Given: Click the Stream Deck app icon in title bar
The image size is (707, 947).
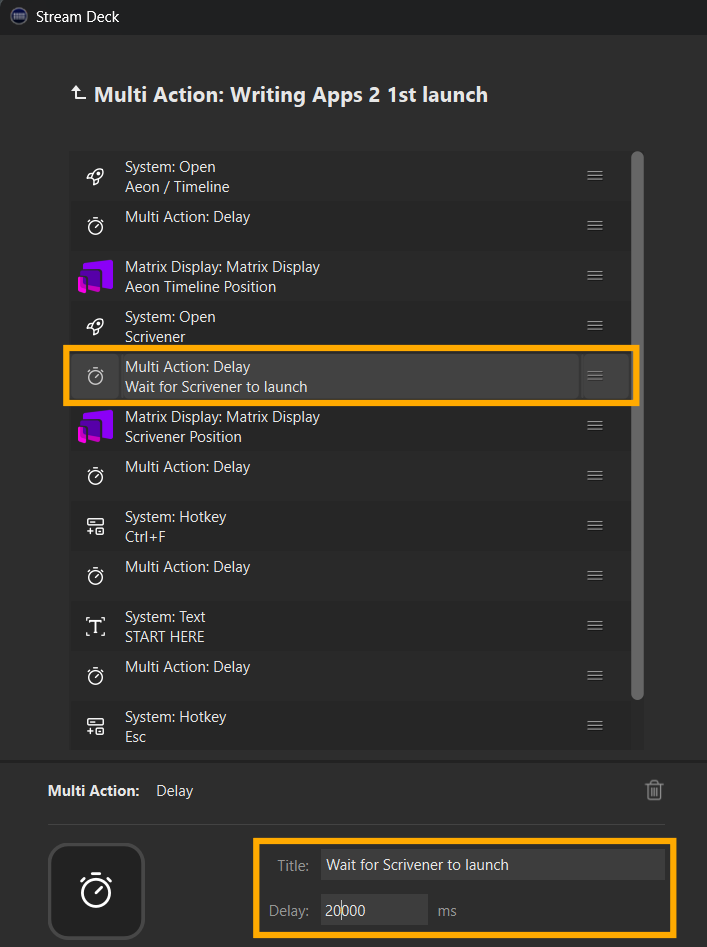Looking at the screenshot, I should coord(19,16).
